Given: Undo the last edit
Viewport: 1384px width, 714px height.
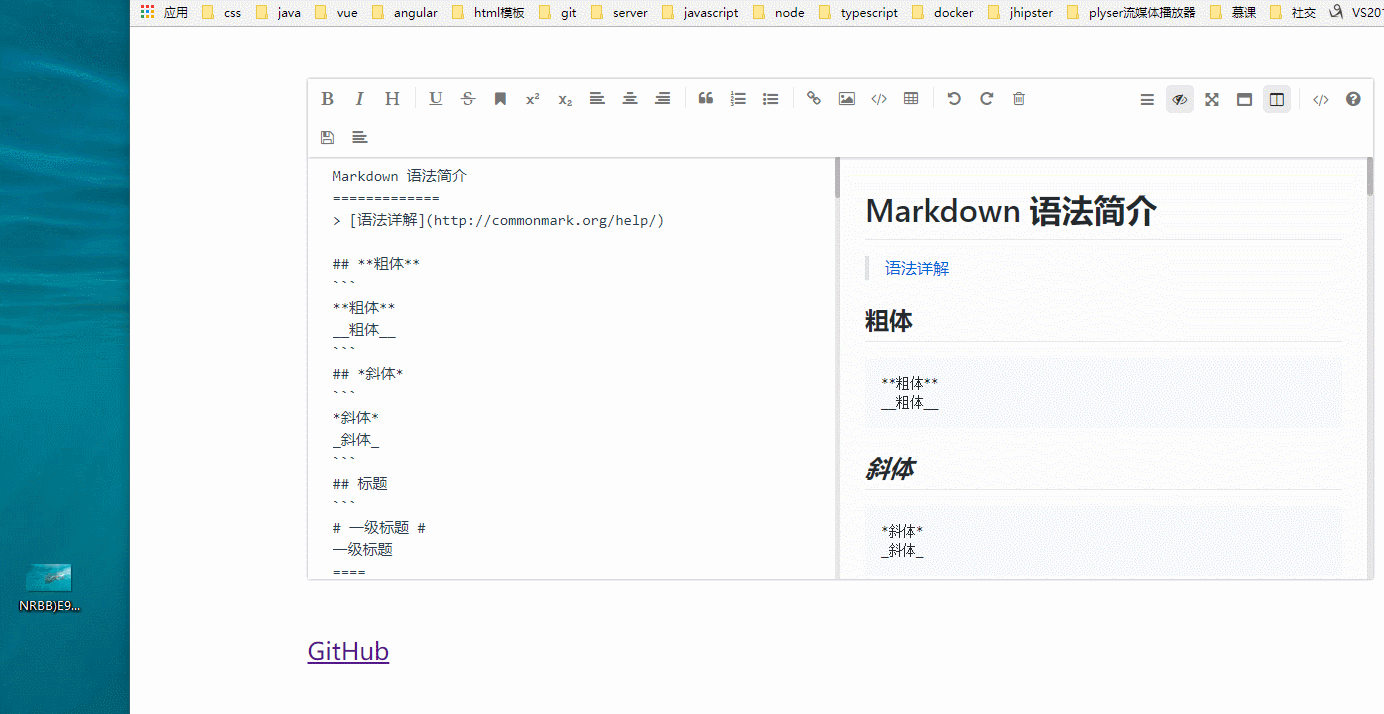Looking at the screenshot, I should [x=954, y=99].
